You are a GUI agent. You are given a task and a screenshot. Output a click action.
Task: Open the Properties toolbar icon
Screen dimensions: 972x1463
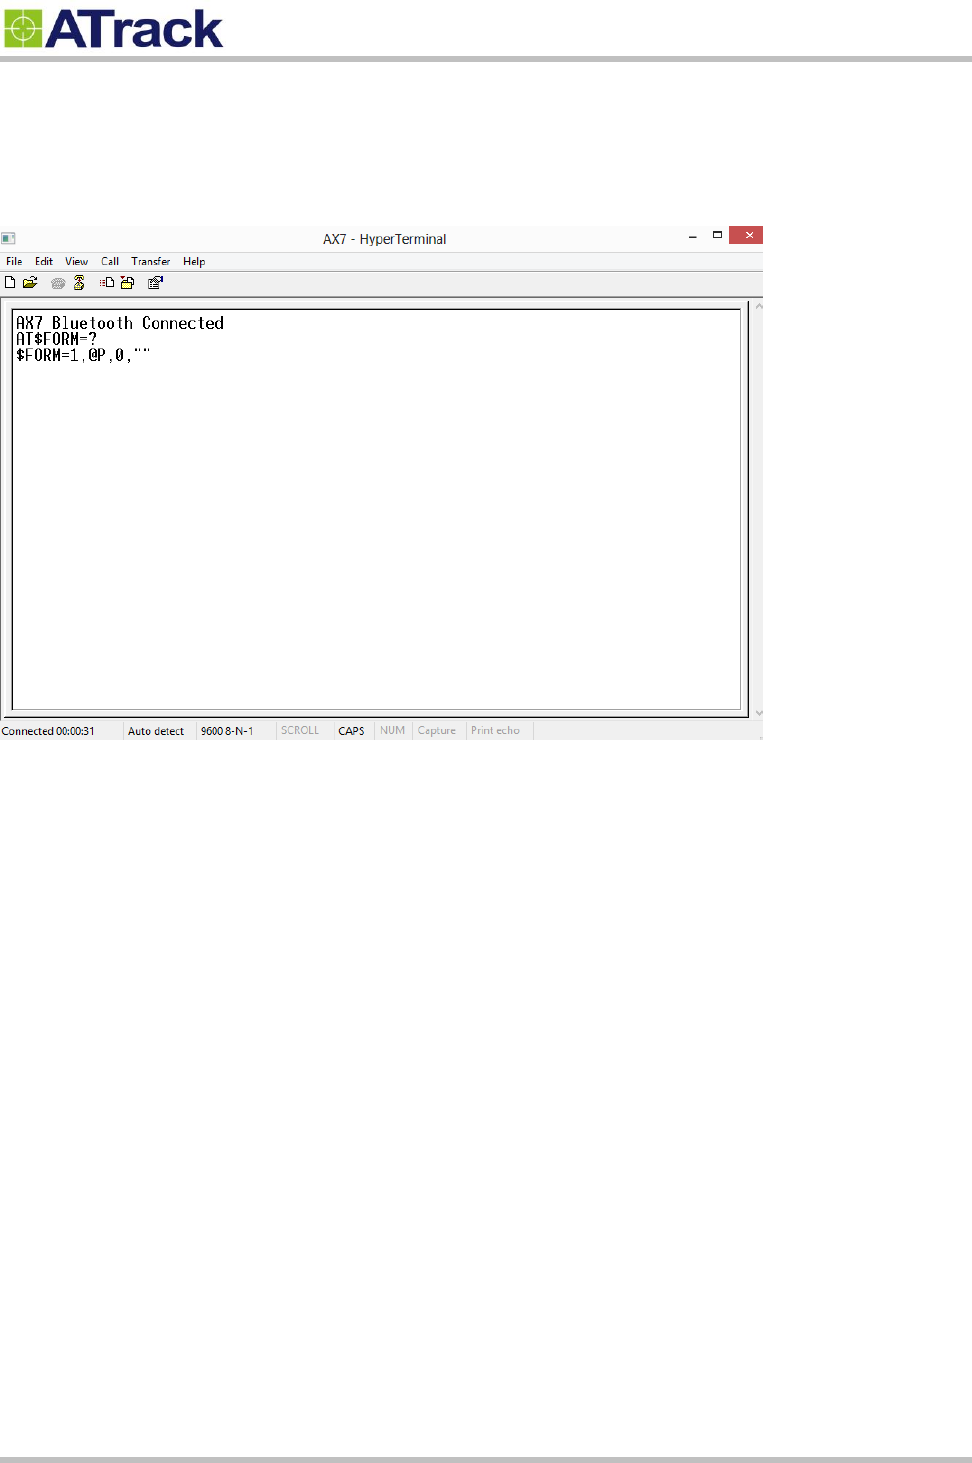point(155,283)
